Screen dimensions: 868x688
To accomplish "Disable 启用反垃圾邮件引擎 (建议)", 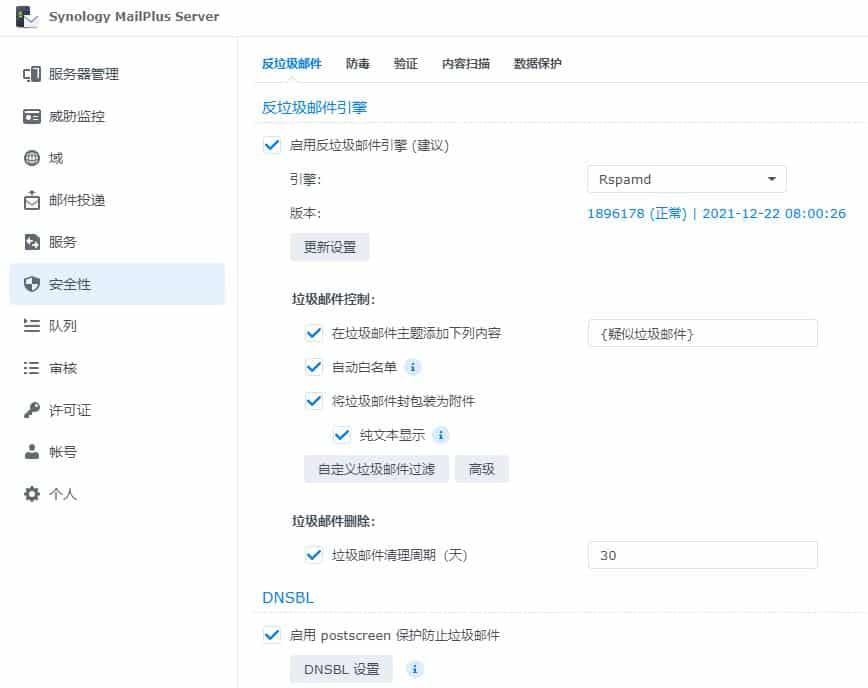I will [x=271, y=145].
